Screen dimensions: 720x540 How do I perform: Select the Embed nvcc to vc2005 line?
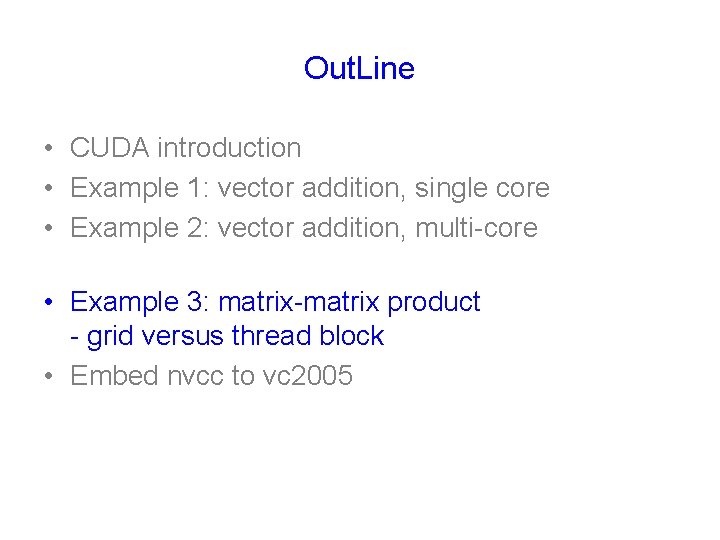click(211, 376)
